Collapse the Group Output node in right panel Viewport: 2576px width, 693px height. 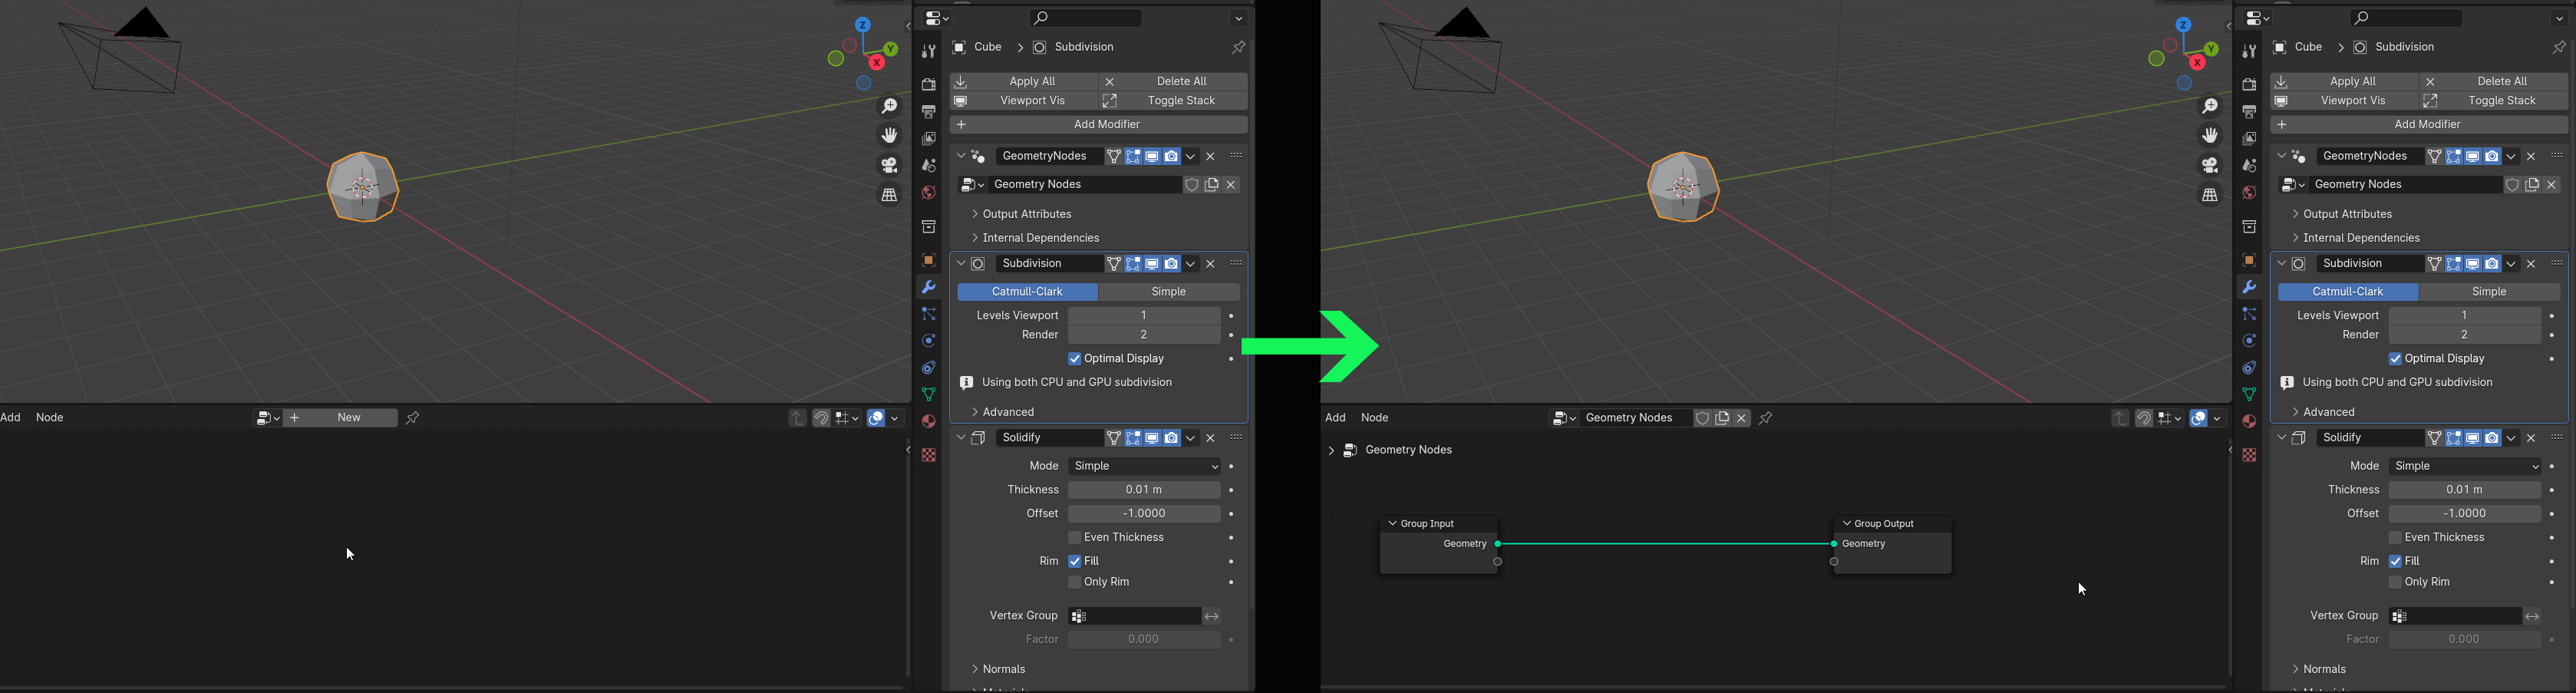click(x=1846, y=524)
